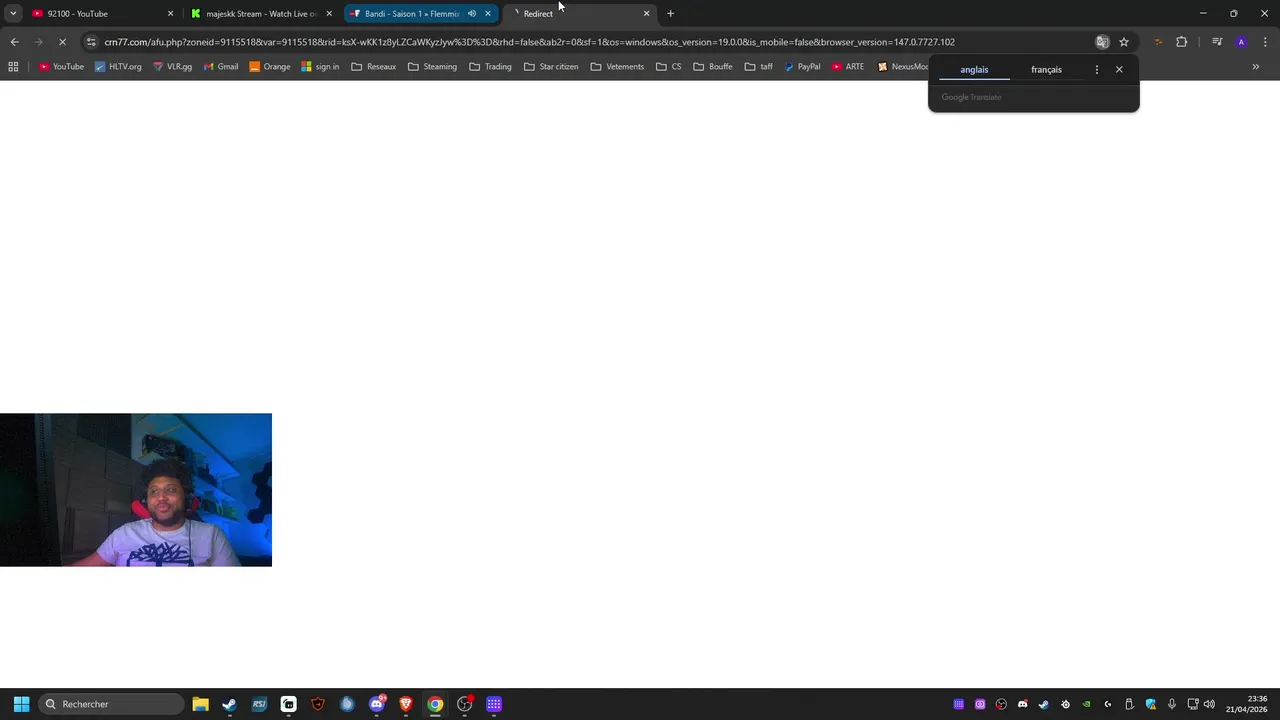Open the clock showing 23:36
1280x720 pixels.
pos(1247,704)
